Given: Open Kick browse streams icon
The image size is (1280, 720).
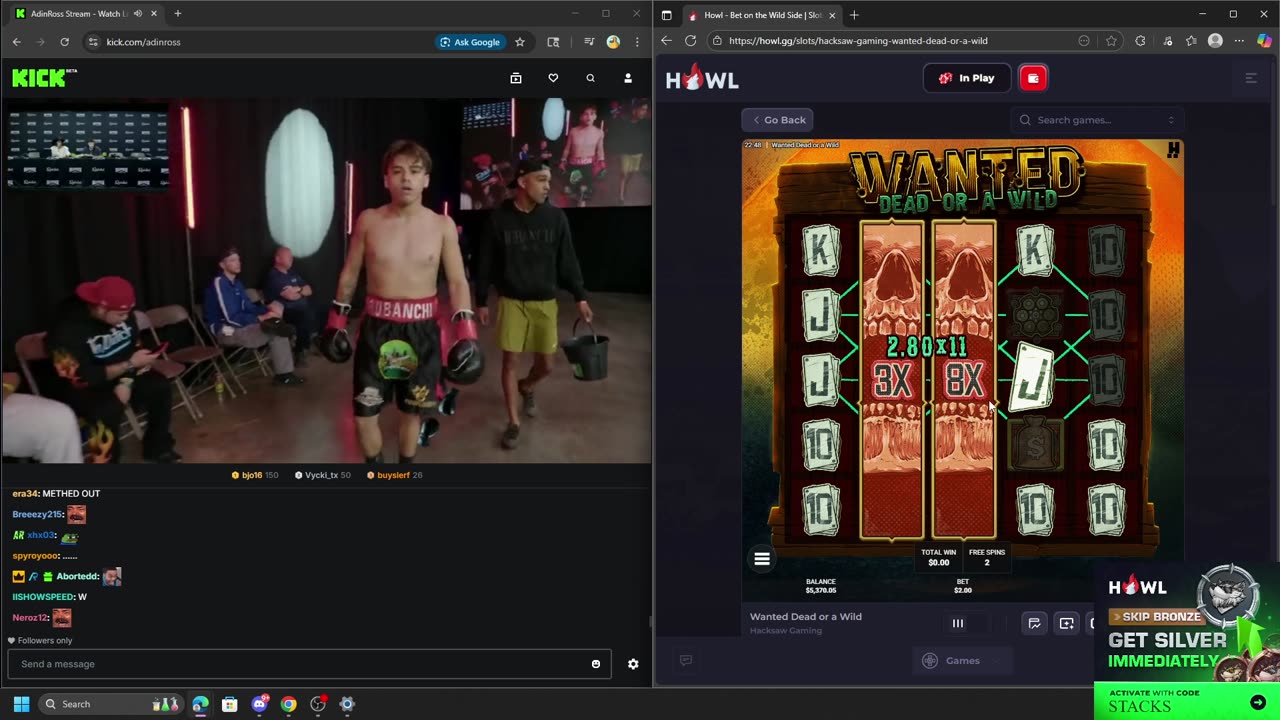Looking at the screenshot, I should click(516, 78).
